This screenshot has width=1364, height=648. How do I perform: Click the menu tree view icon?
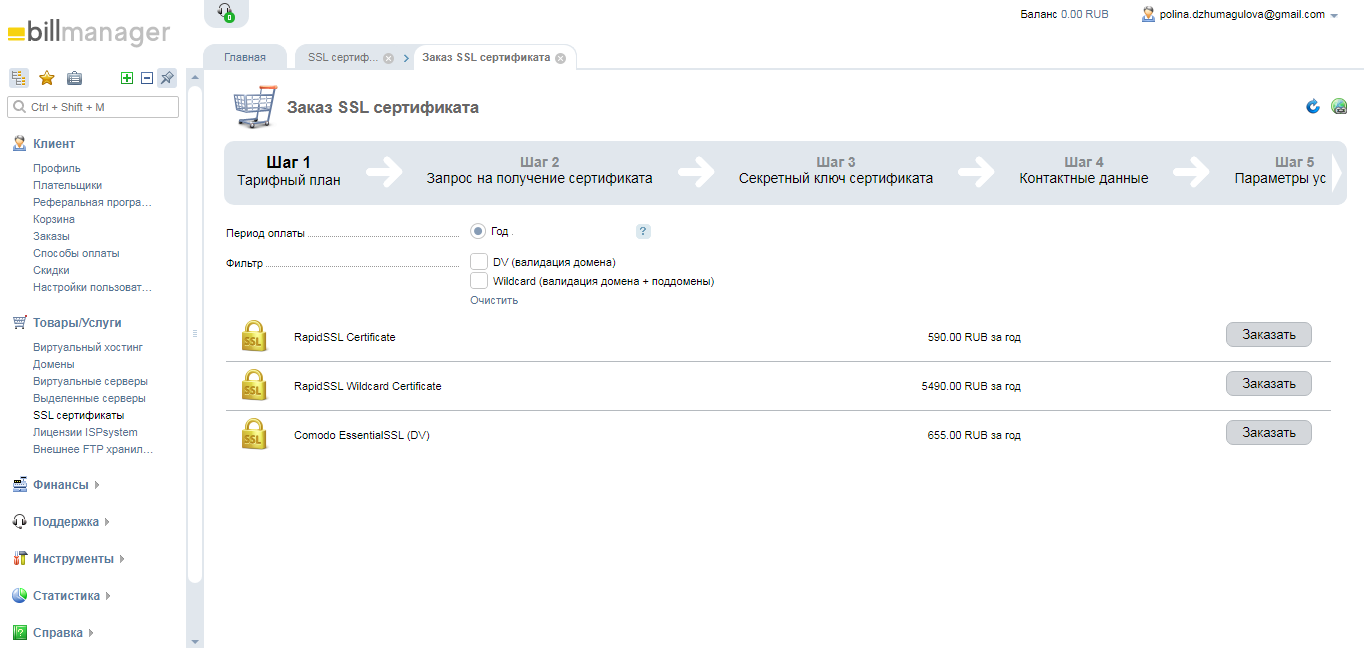pos(19,78)
